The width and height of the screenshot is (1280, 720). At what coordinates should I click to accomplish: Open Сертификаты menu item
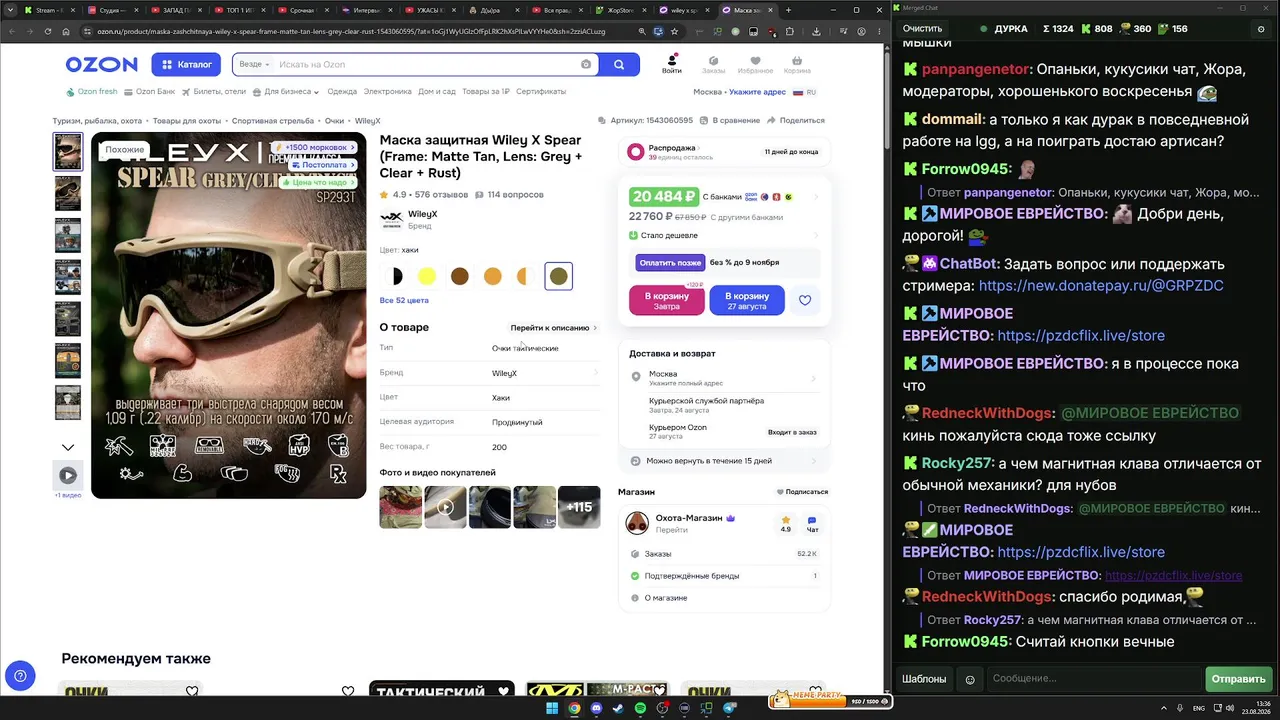[541, 92]
